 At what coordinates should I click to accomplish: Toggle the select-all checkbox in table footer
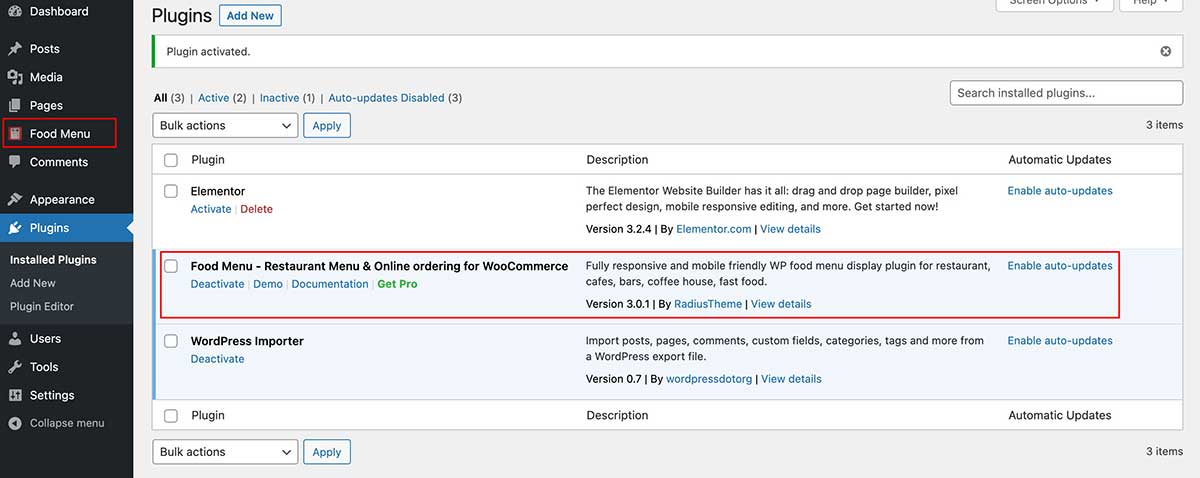click(x=171, y=416)
